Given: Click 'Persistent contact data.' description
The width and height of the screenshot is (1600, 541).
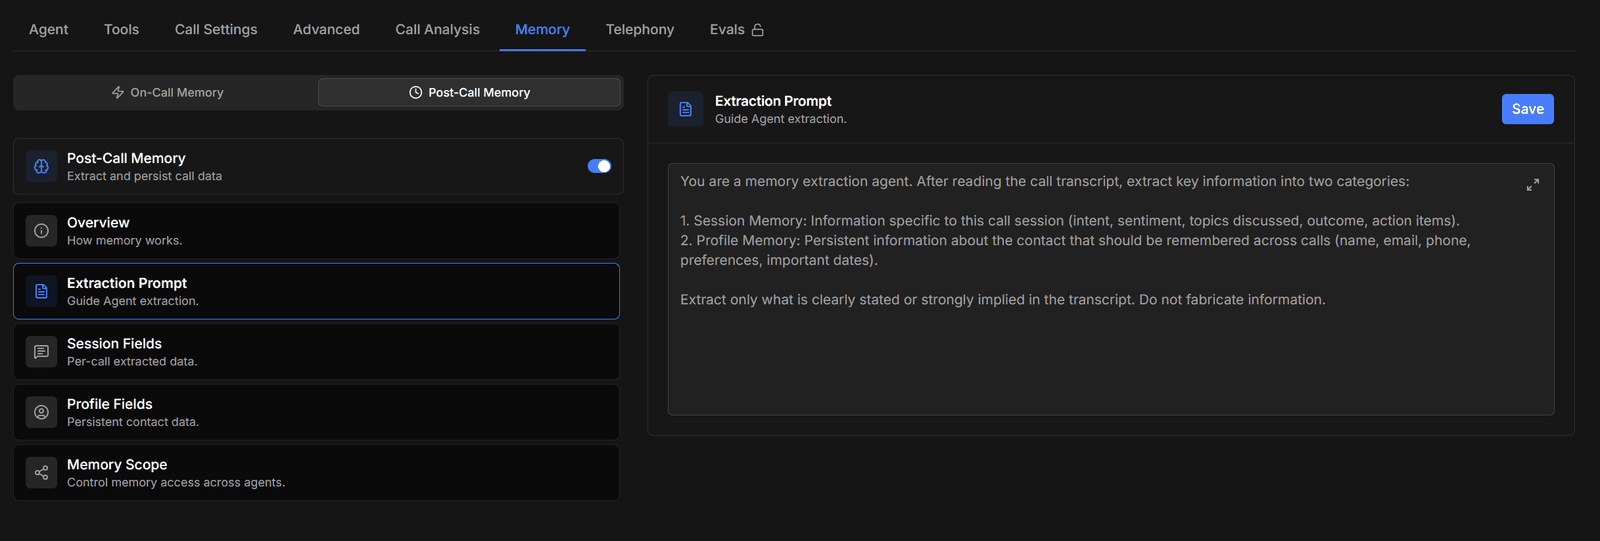Looking at the screenshot, I should point(133,422).
